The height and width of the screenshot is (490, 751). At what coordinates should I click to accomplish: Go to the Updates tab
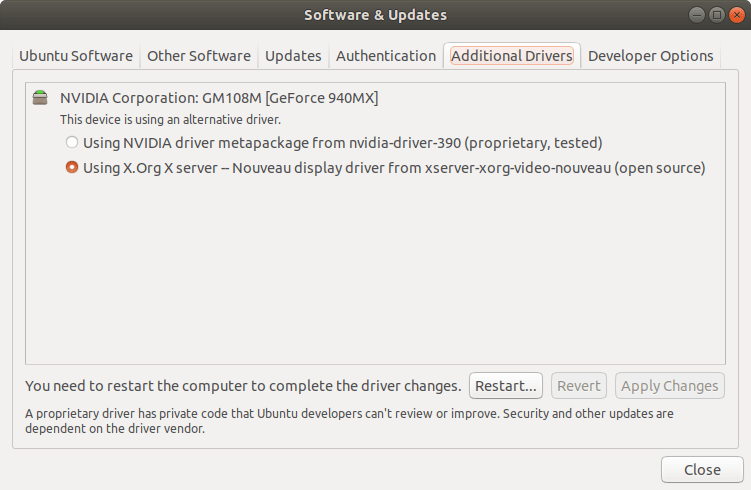click(293, 56)
